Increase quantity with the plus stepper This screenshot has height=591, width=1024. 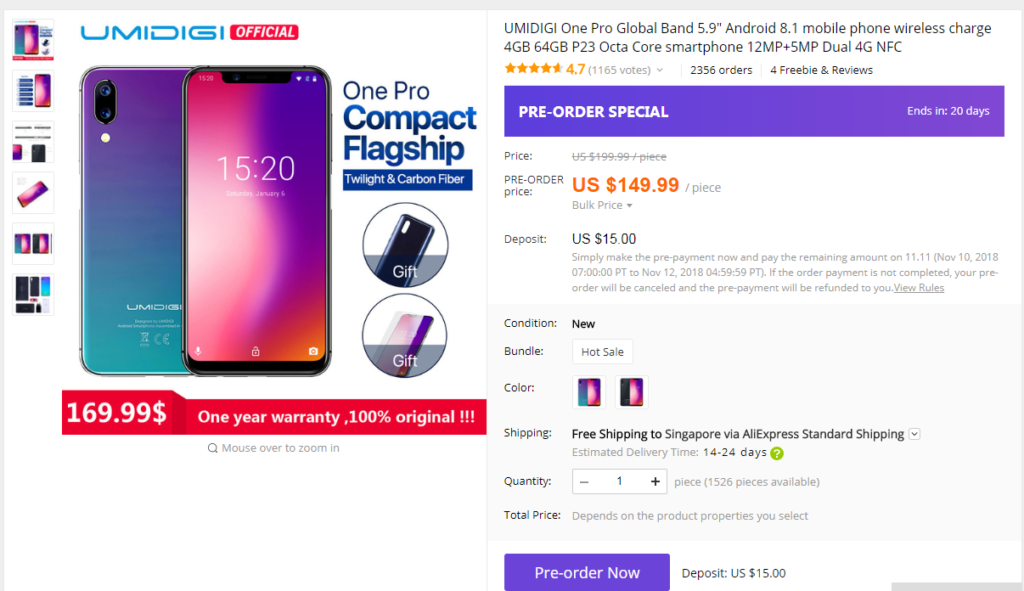655,481
